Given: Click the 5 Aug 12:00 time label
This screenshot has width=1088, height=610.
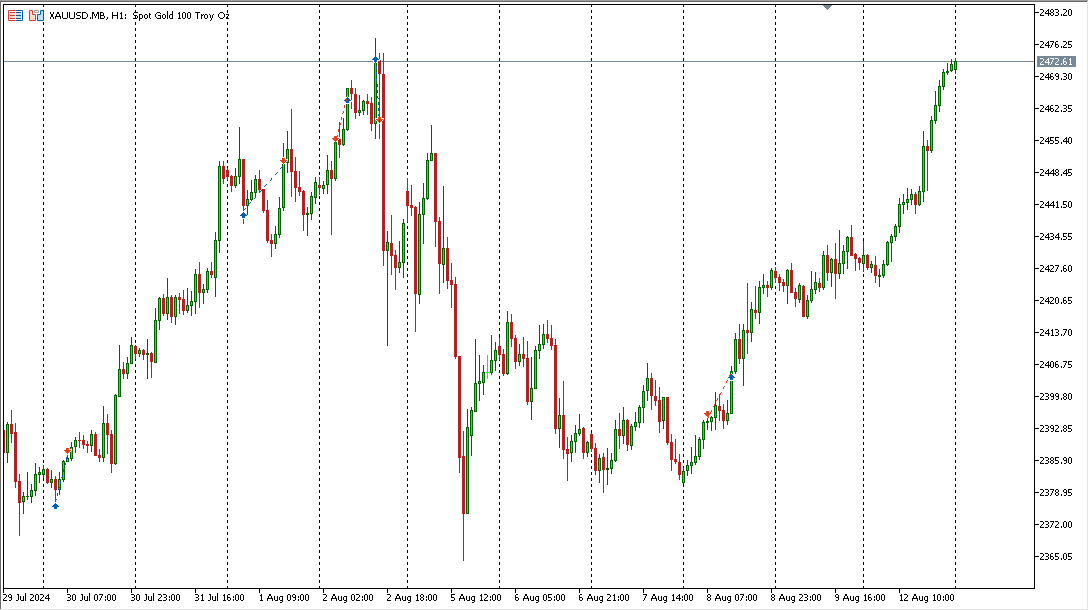Looking at the screenshot, I should click(475, 598).
